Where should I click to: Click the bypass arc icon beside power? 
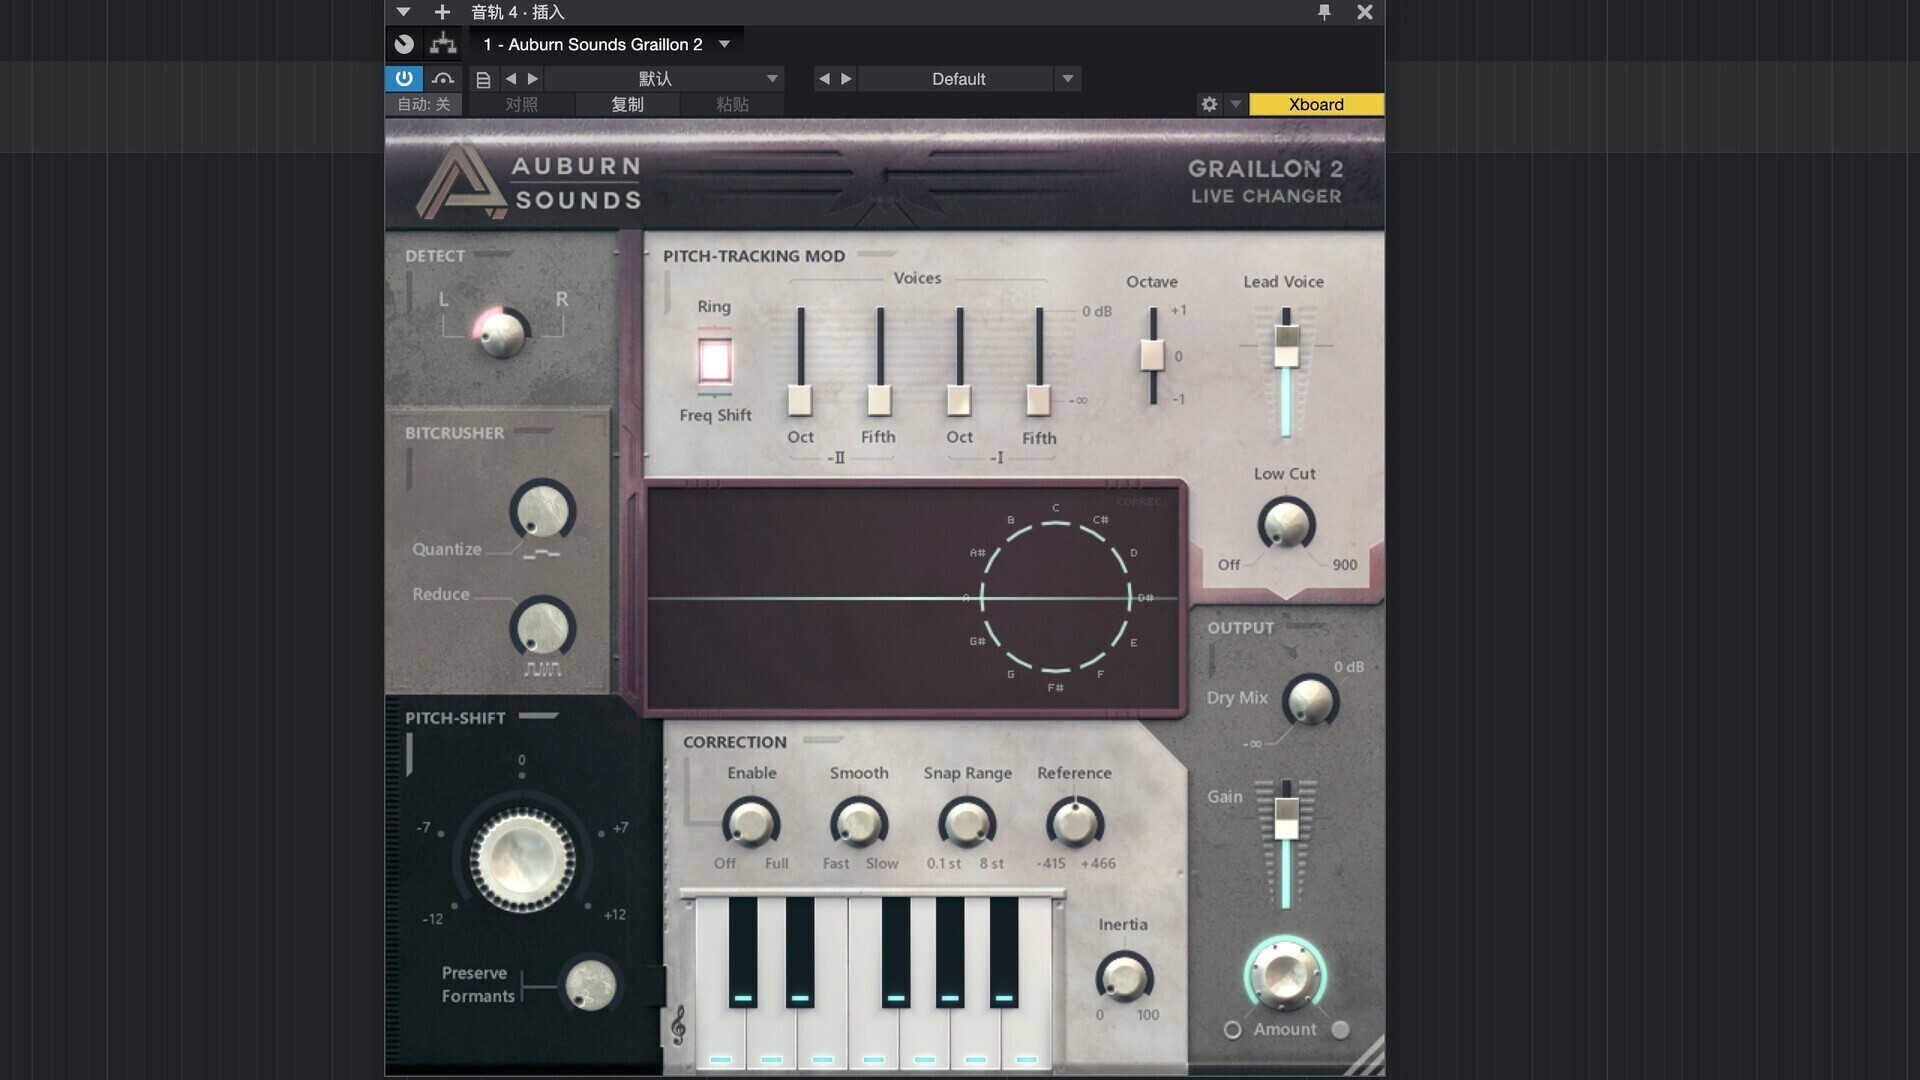point(443,78)
